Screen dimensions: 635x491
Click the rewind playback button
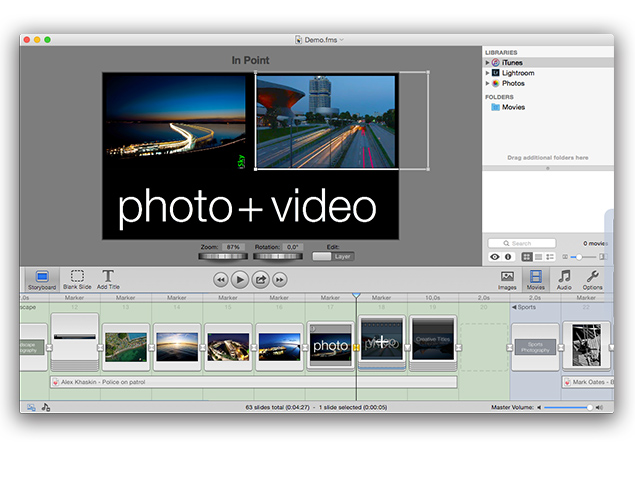click(x=221, y=280)
